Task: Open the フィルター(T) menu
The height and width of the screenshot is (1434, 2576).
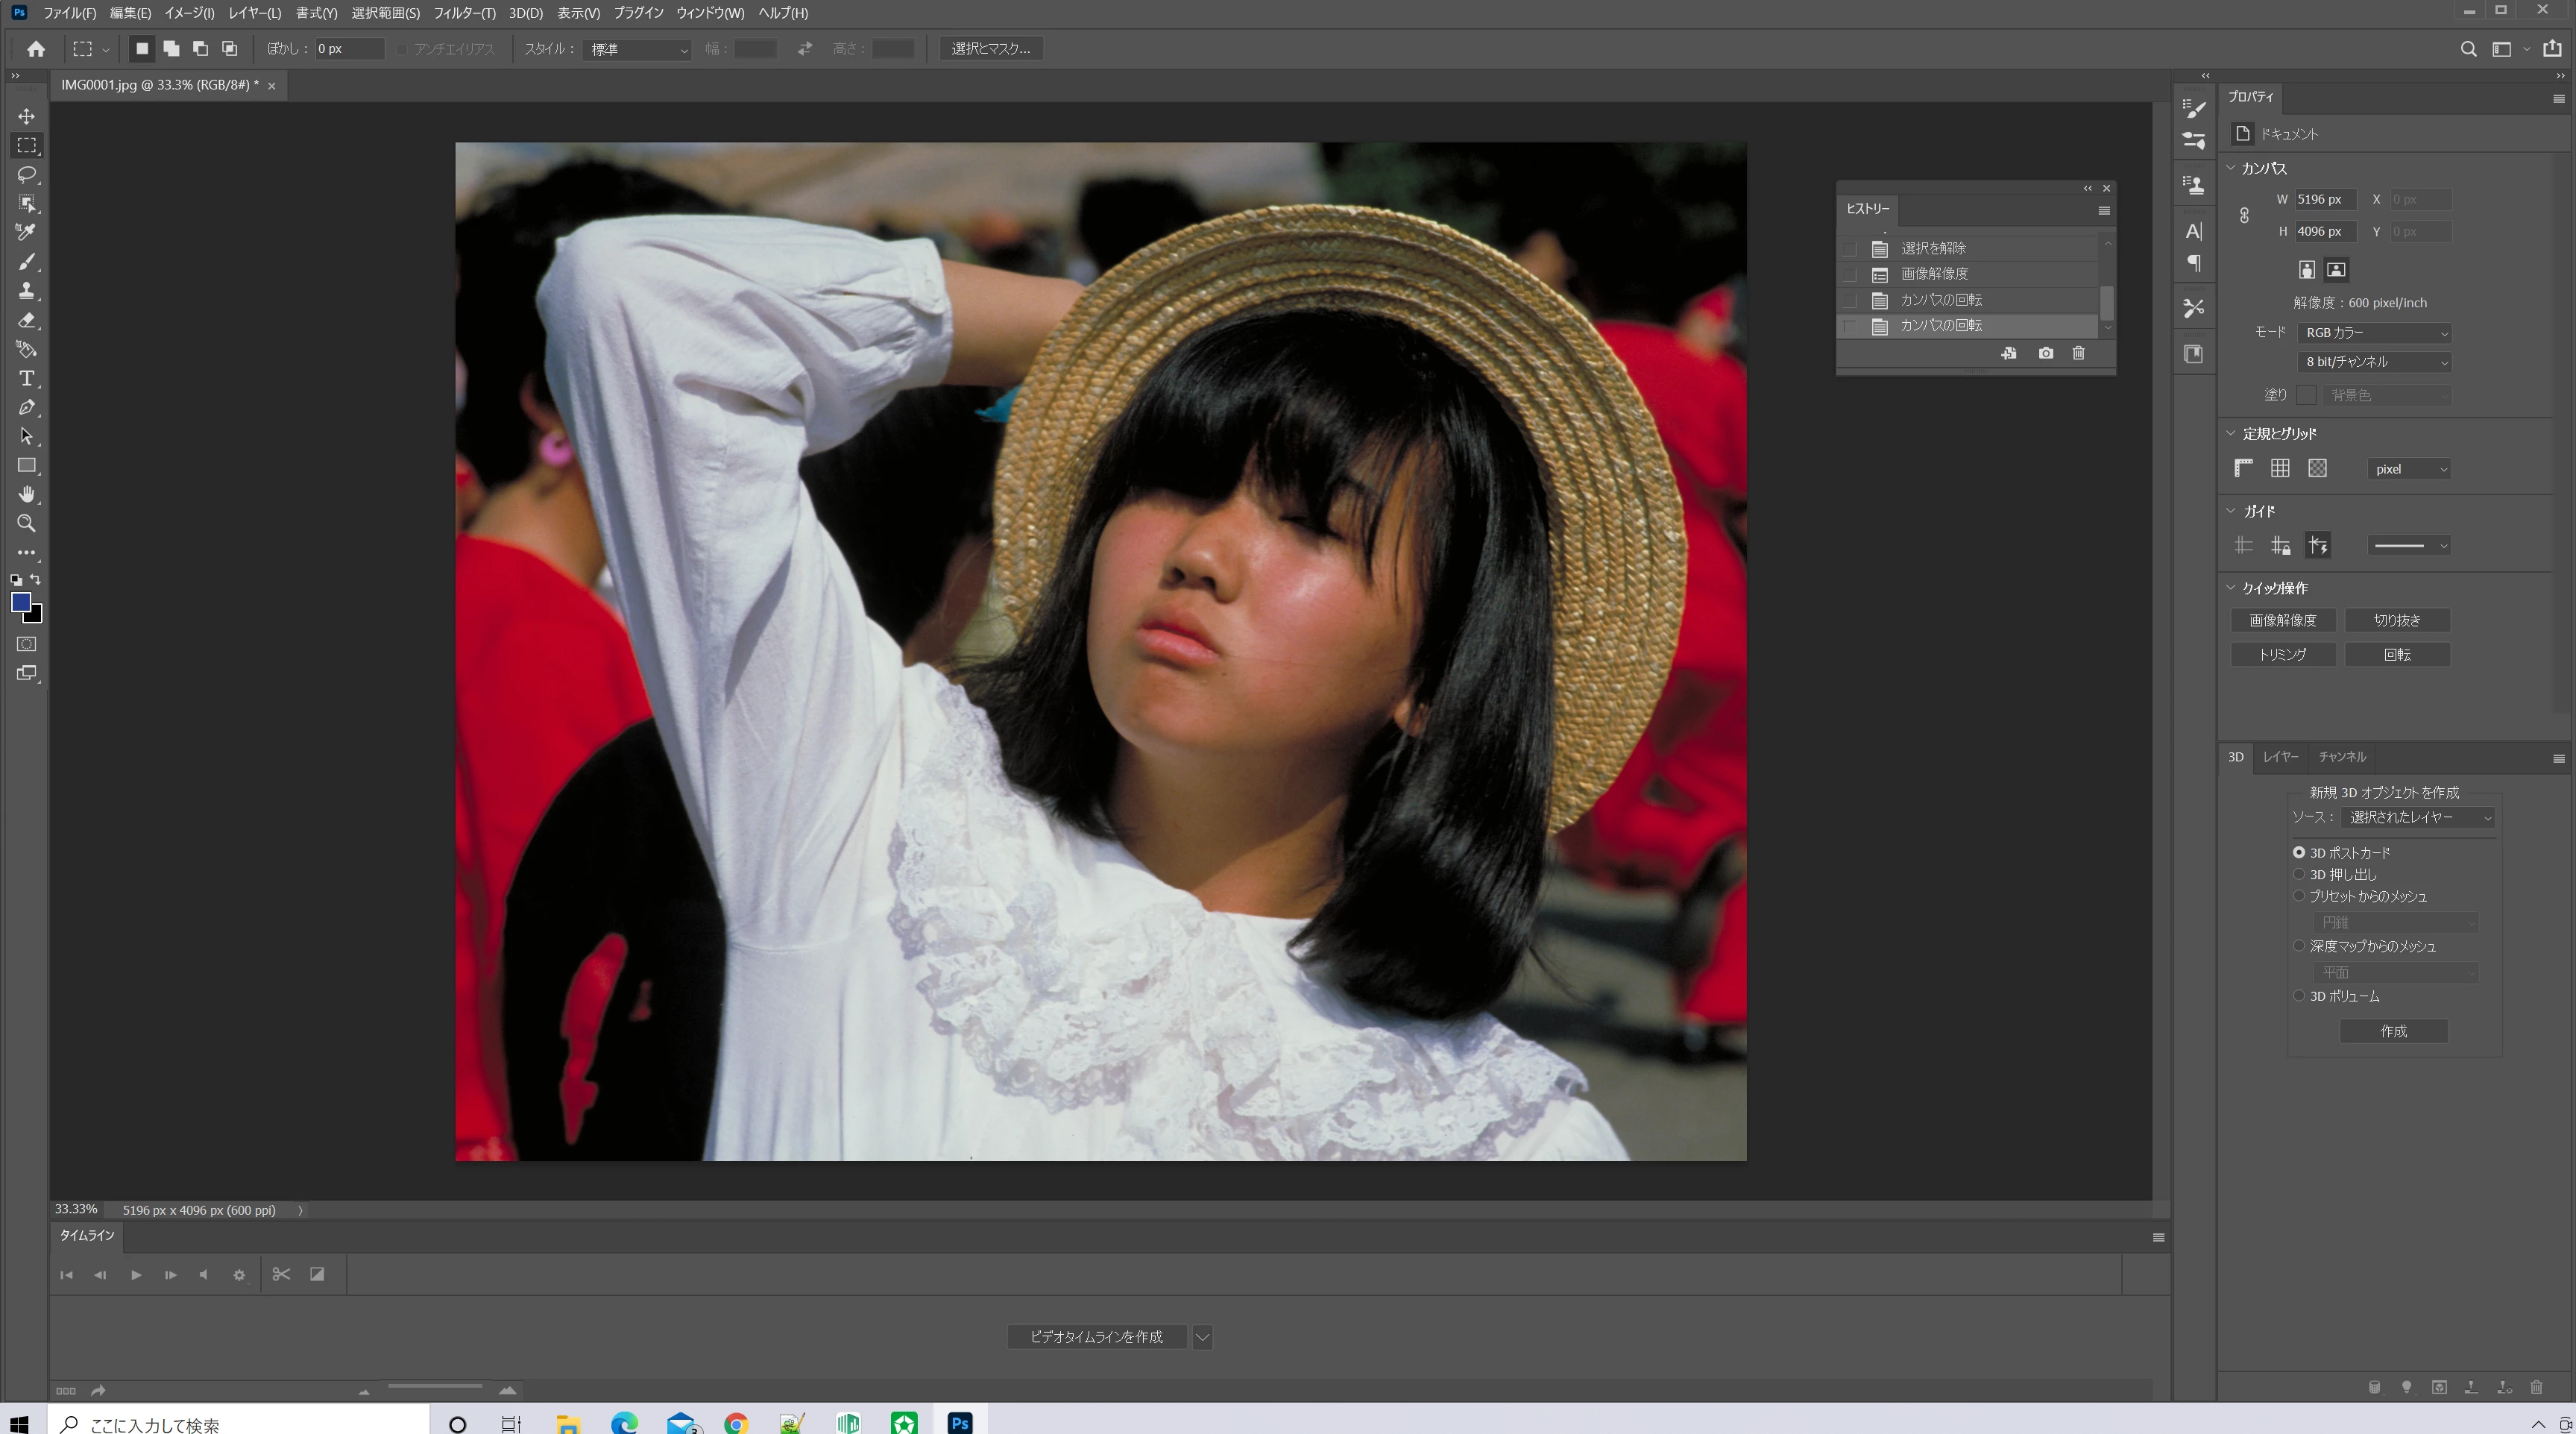Action: pyautogui.click(x=464, y=13)
